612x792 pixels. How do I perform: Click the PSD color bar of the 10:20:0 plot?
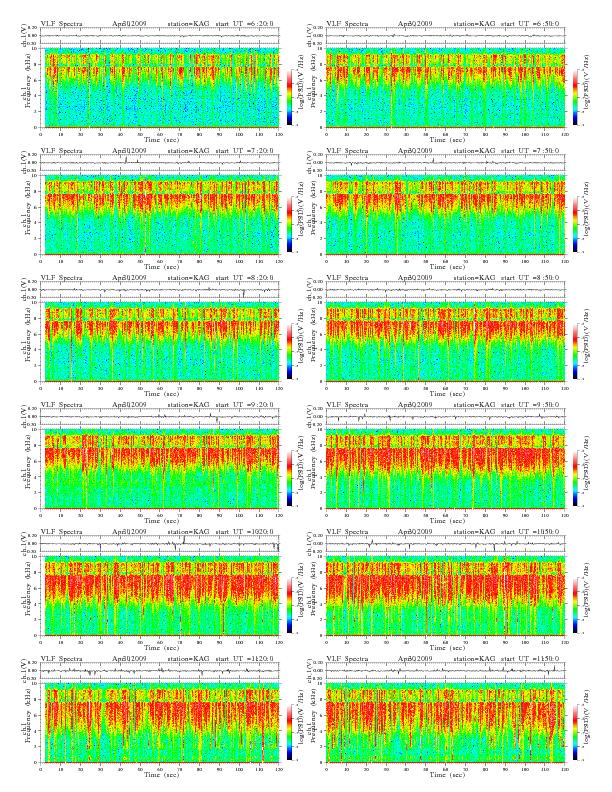[289, 605]
